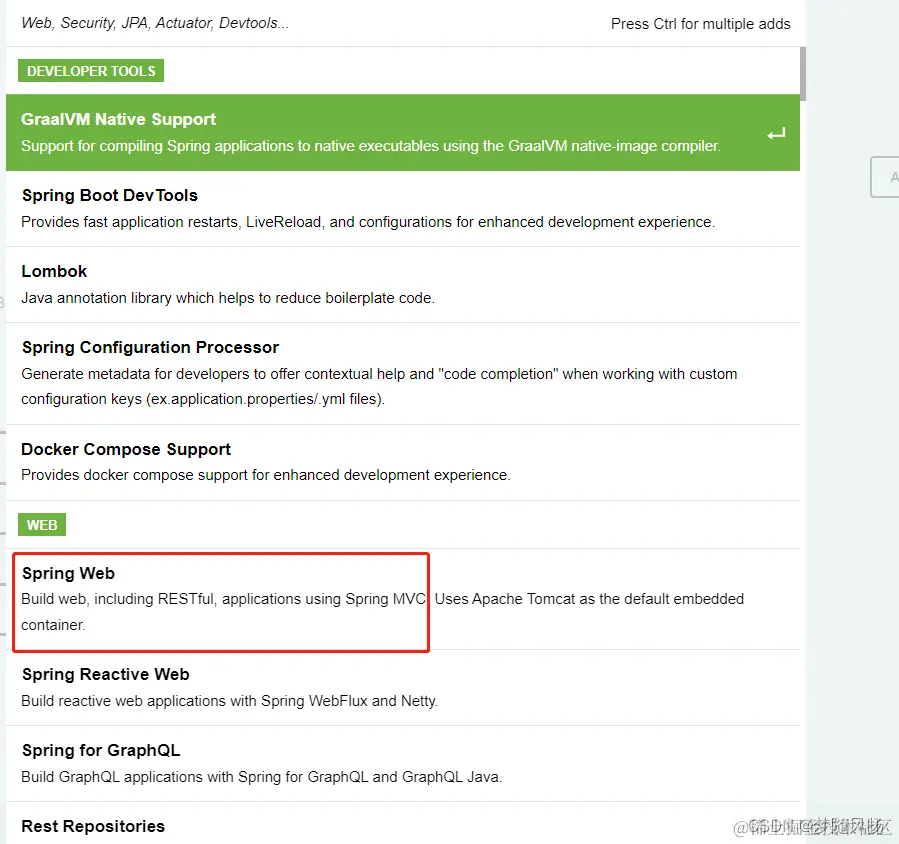Choose the Lombok dependency
899x844 pixels.
click(402, 285)
